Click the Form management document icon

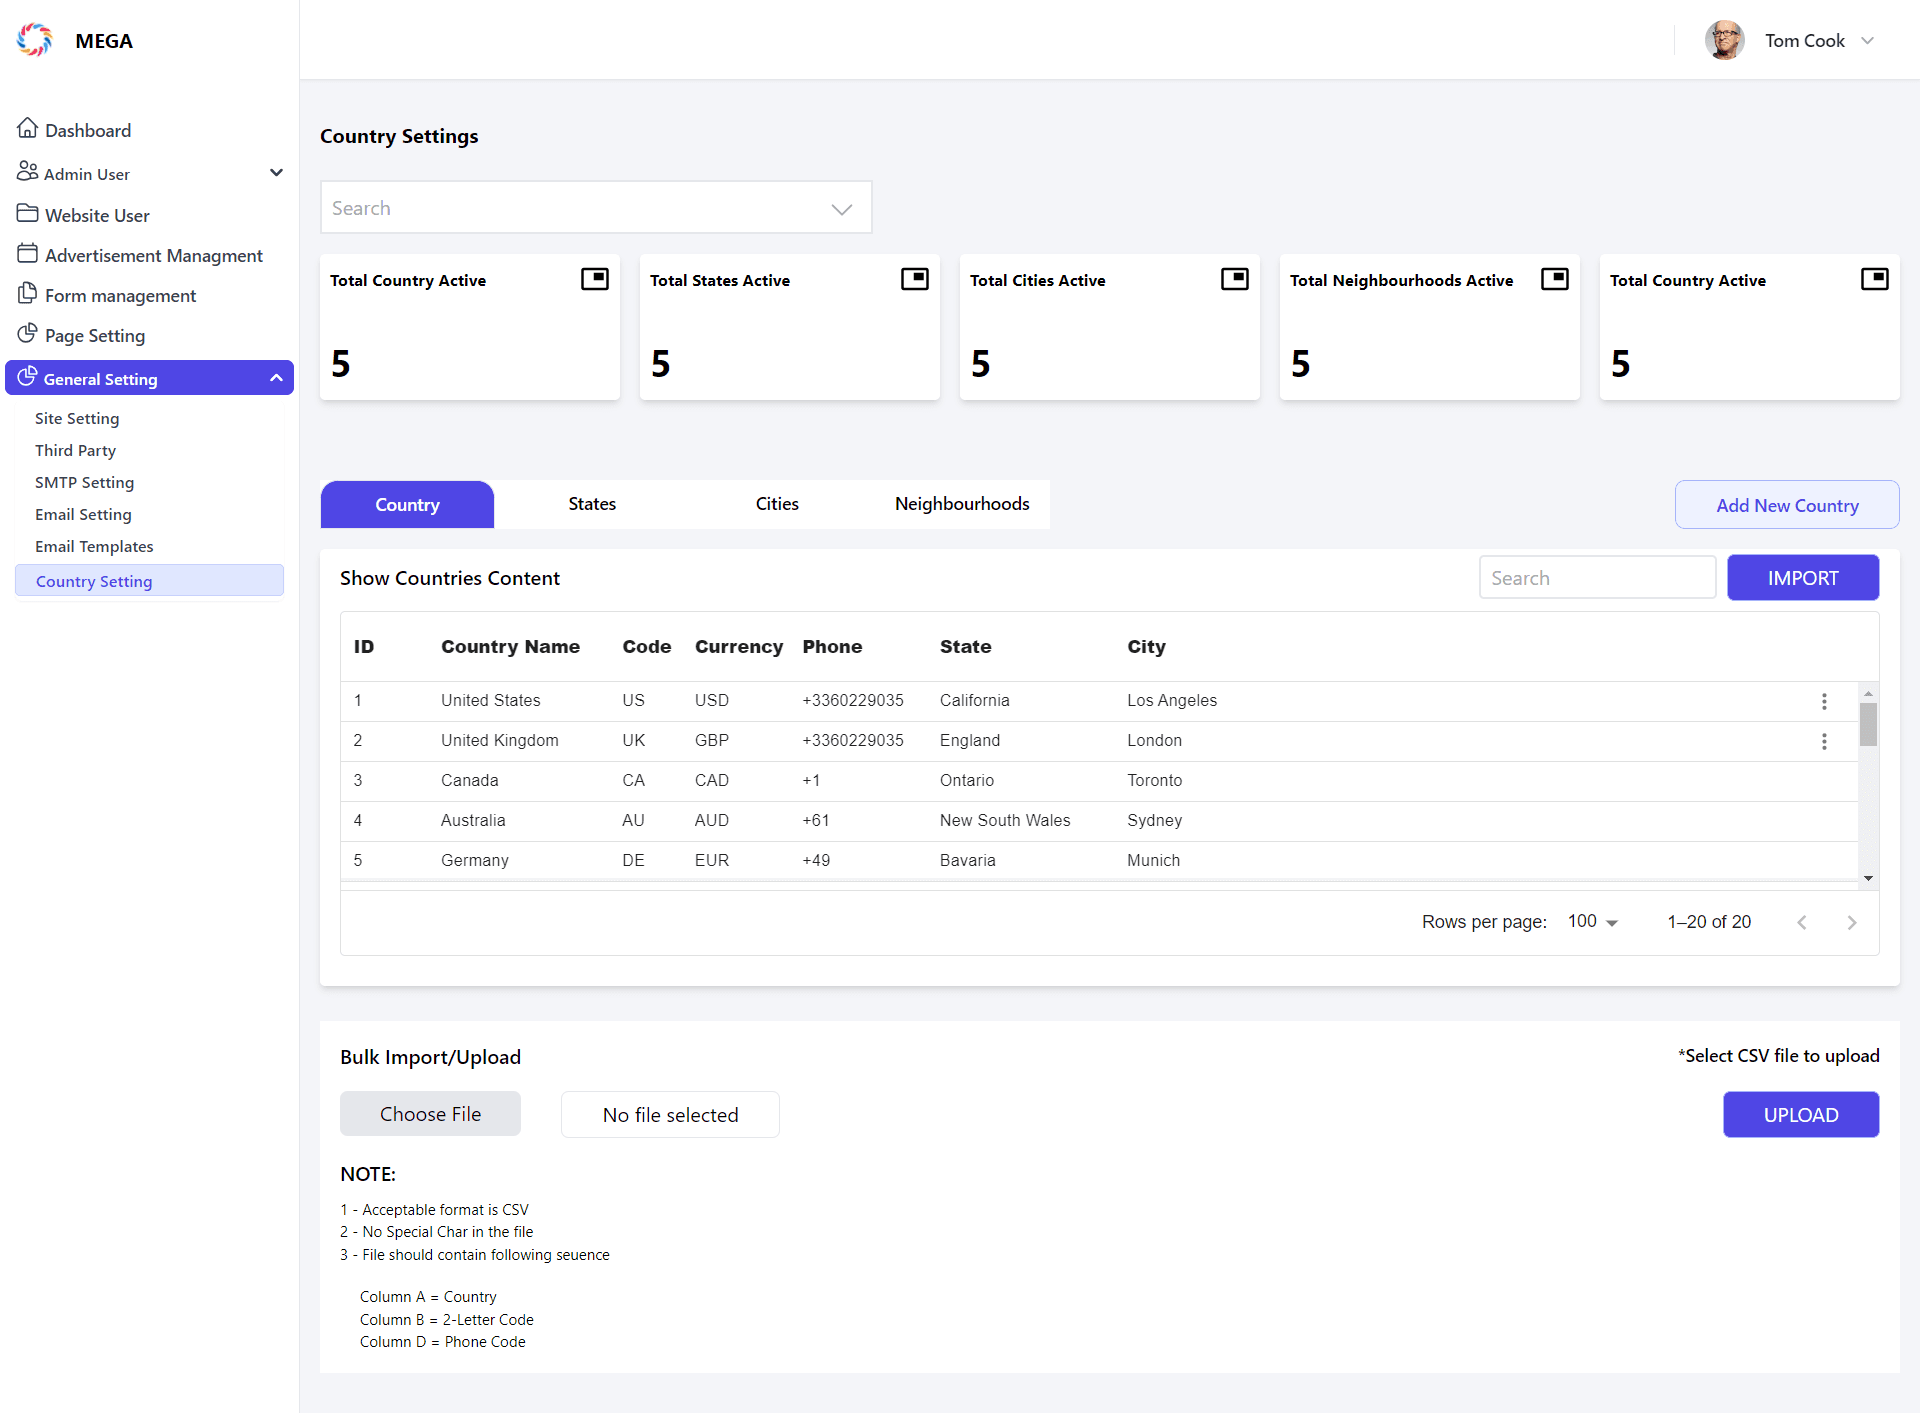click(x=28, y=293)
